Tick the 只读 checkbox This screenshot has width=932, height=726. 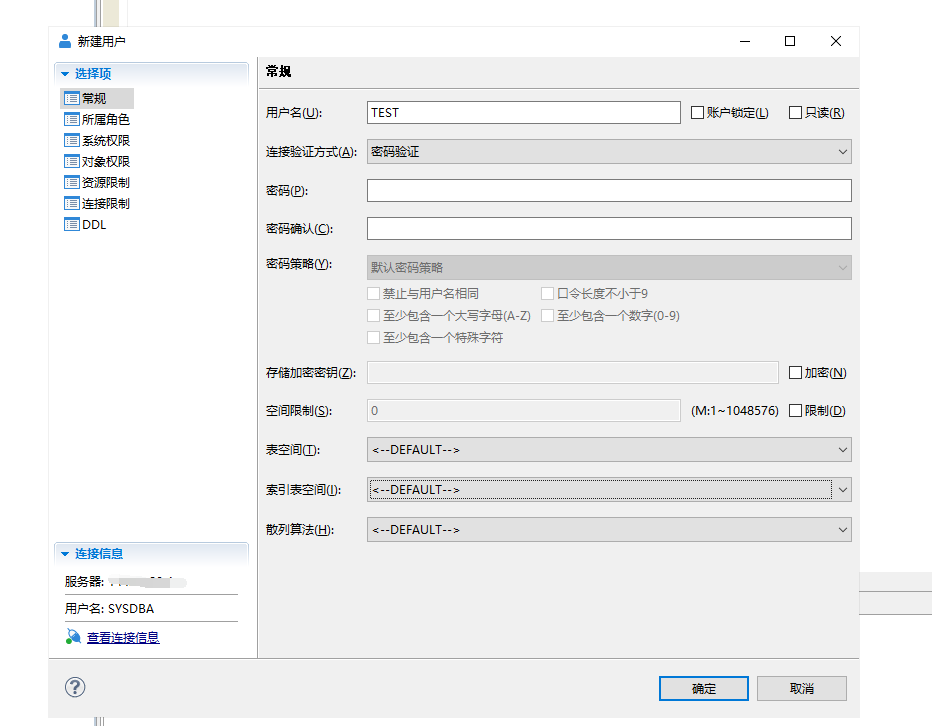coord(796,113)
